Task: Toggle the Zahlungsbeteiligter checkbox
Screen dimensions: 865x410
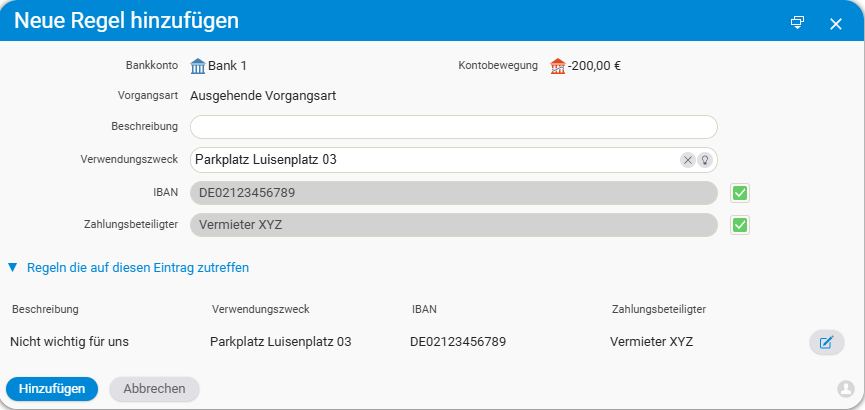Action: point(740,225)
